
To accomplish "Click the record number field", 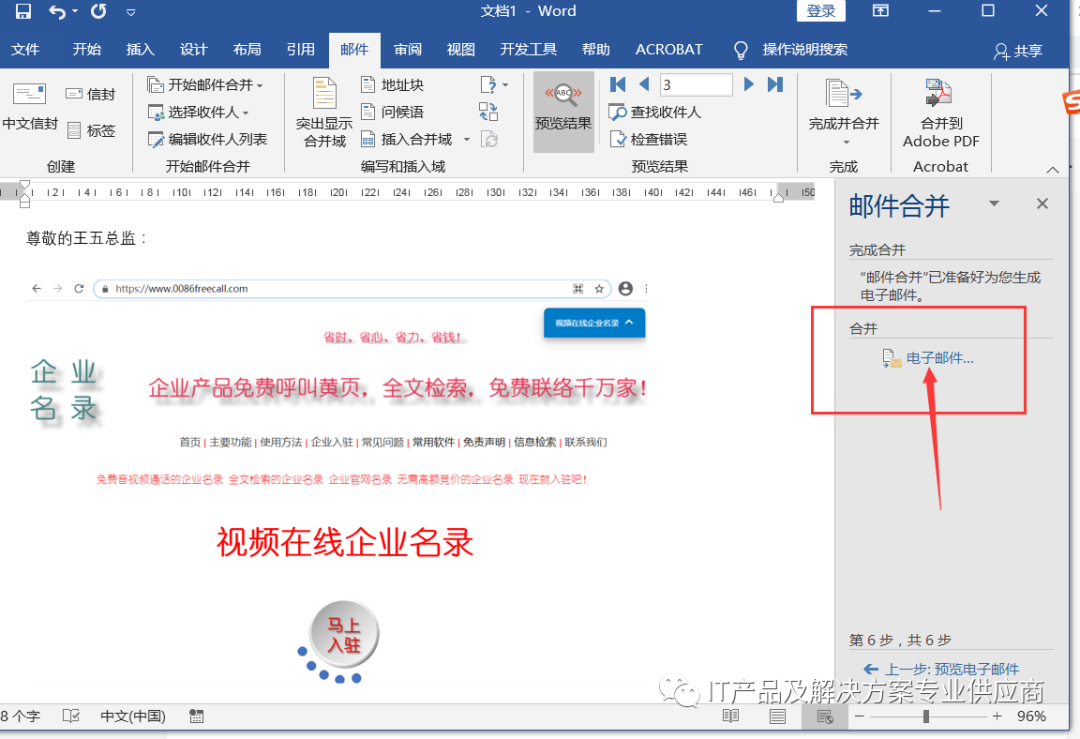I will coord(696,85).
